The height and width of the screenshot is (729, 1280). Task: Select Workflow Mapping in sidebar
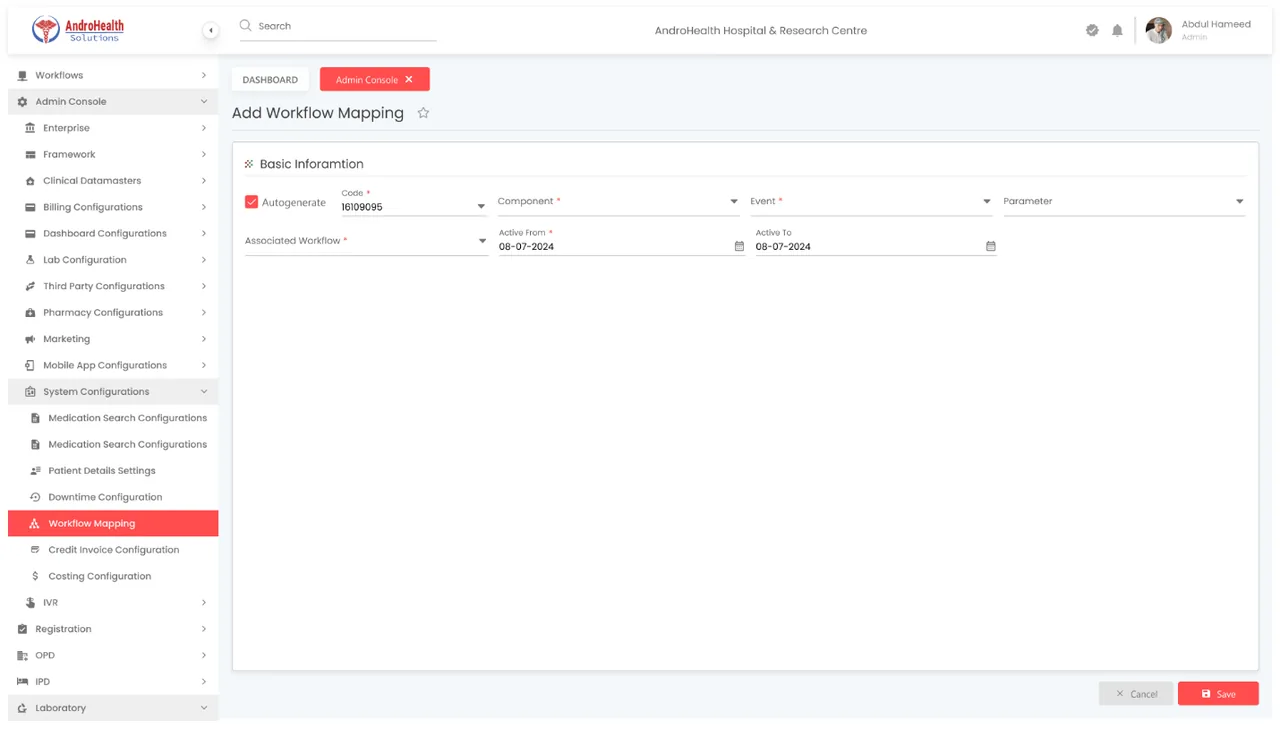[113, 523]
